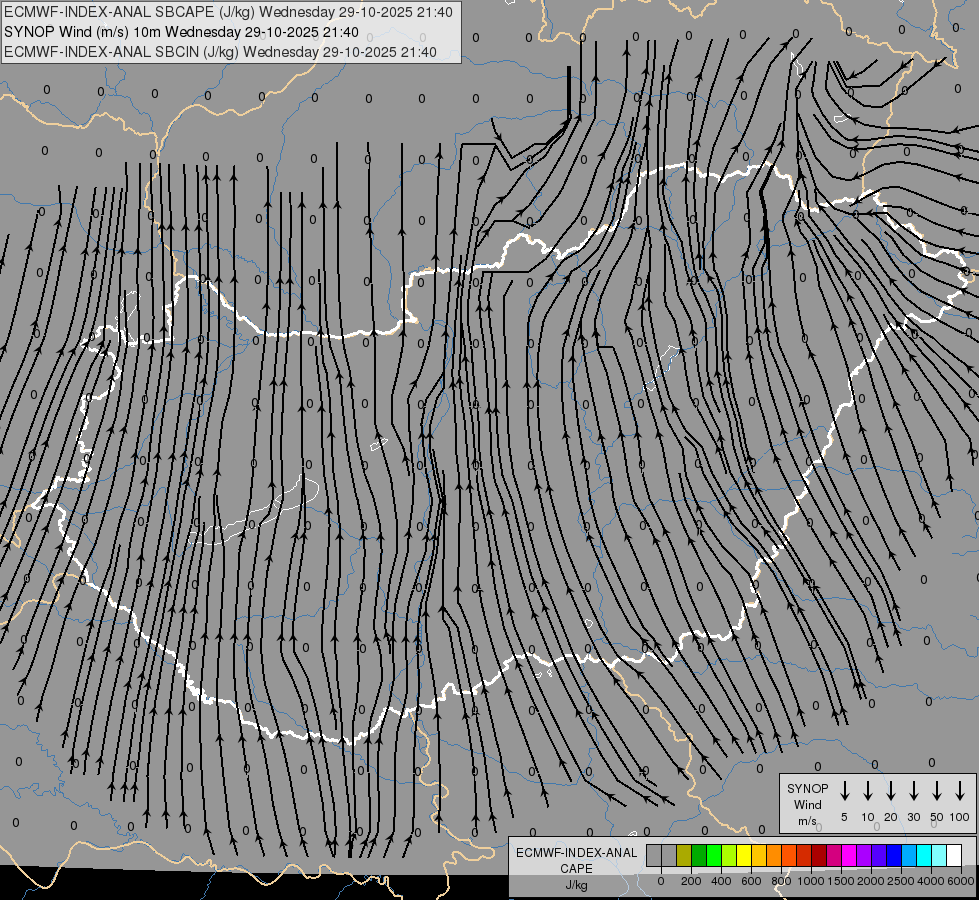Click the '4000' tick label on the CAPE scale
Screen dimensions: 979x900
tap(931, 881)
